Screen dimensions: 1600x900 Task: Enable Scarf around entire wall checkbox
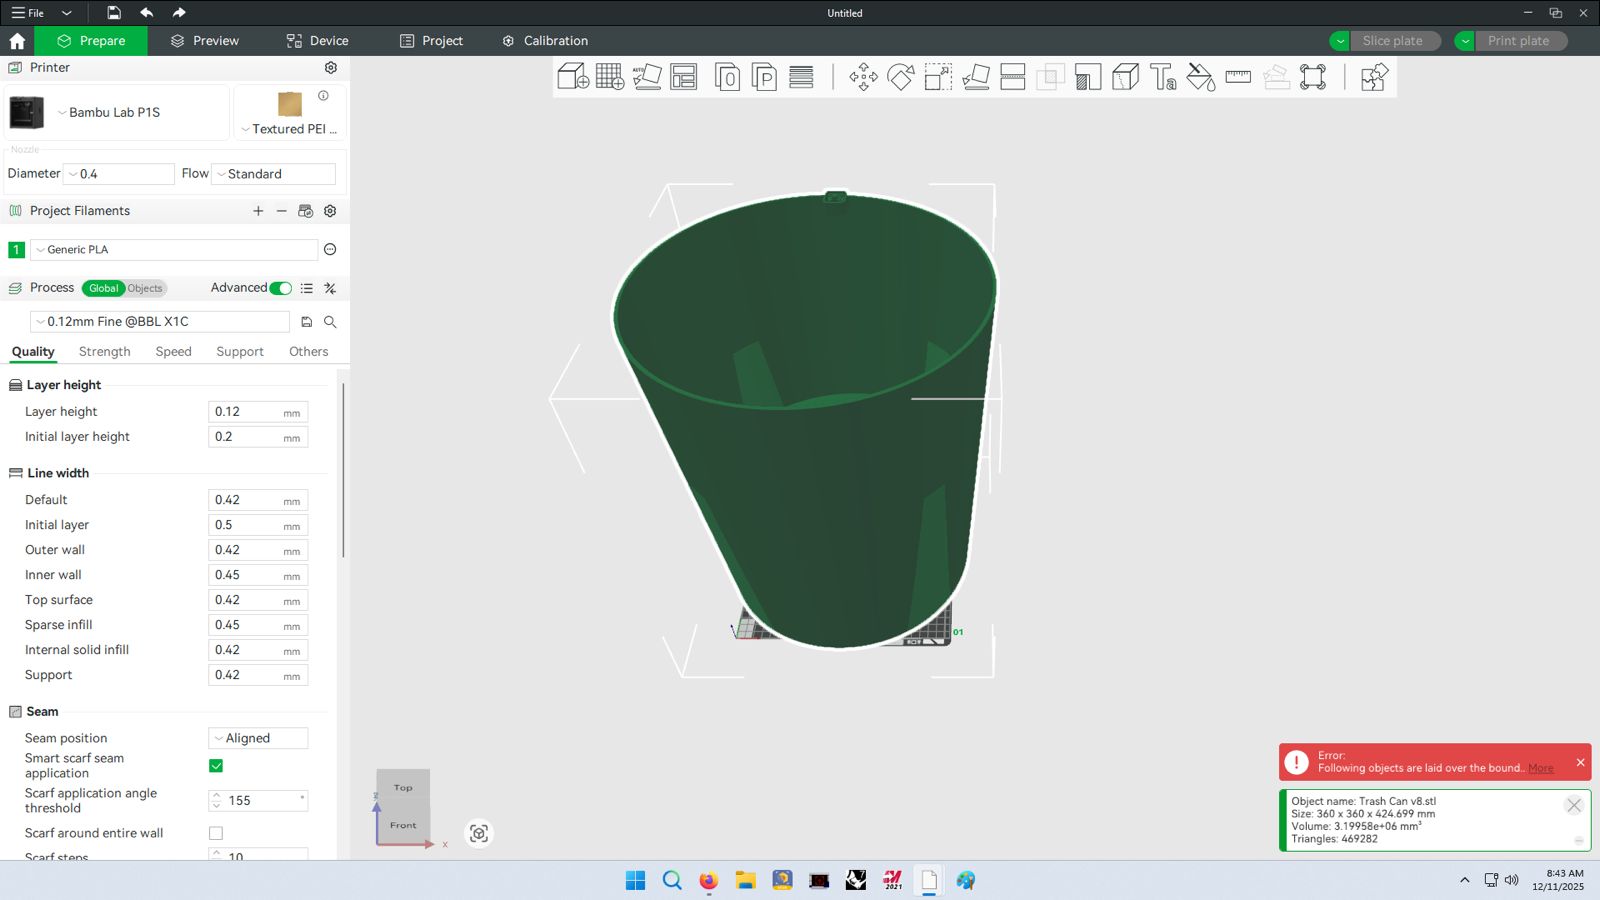pyautogui.click(x=216, y=833)
